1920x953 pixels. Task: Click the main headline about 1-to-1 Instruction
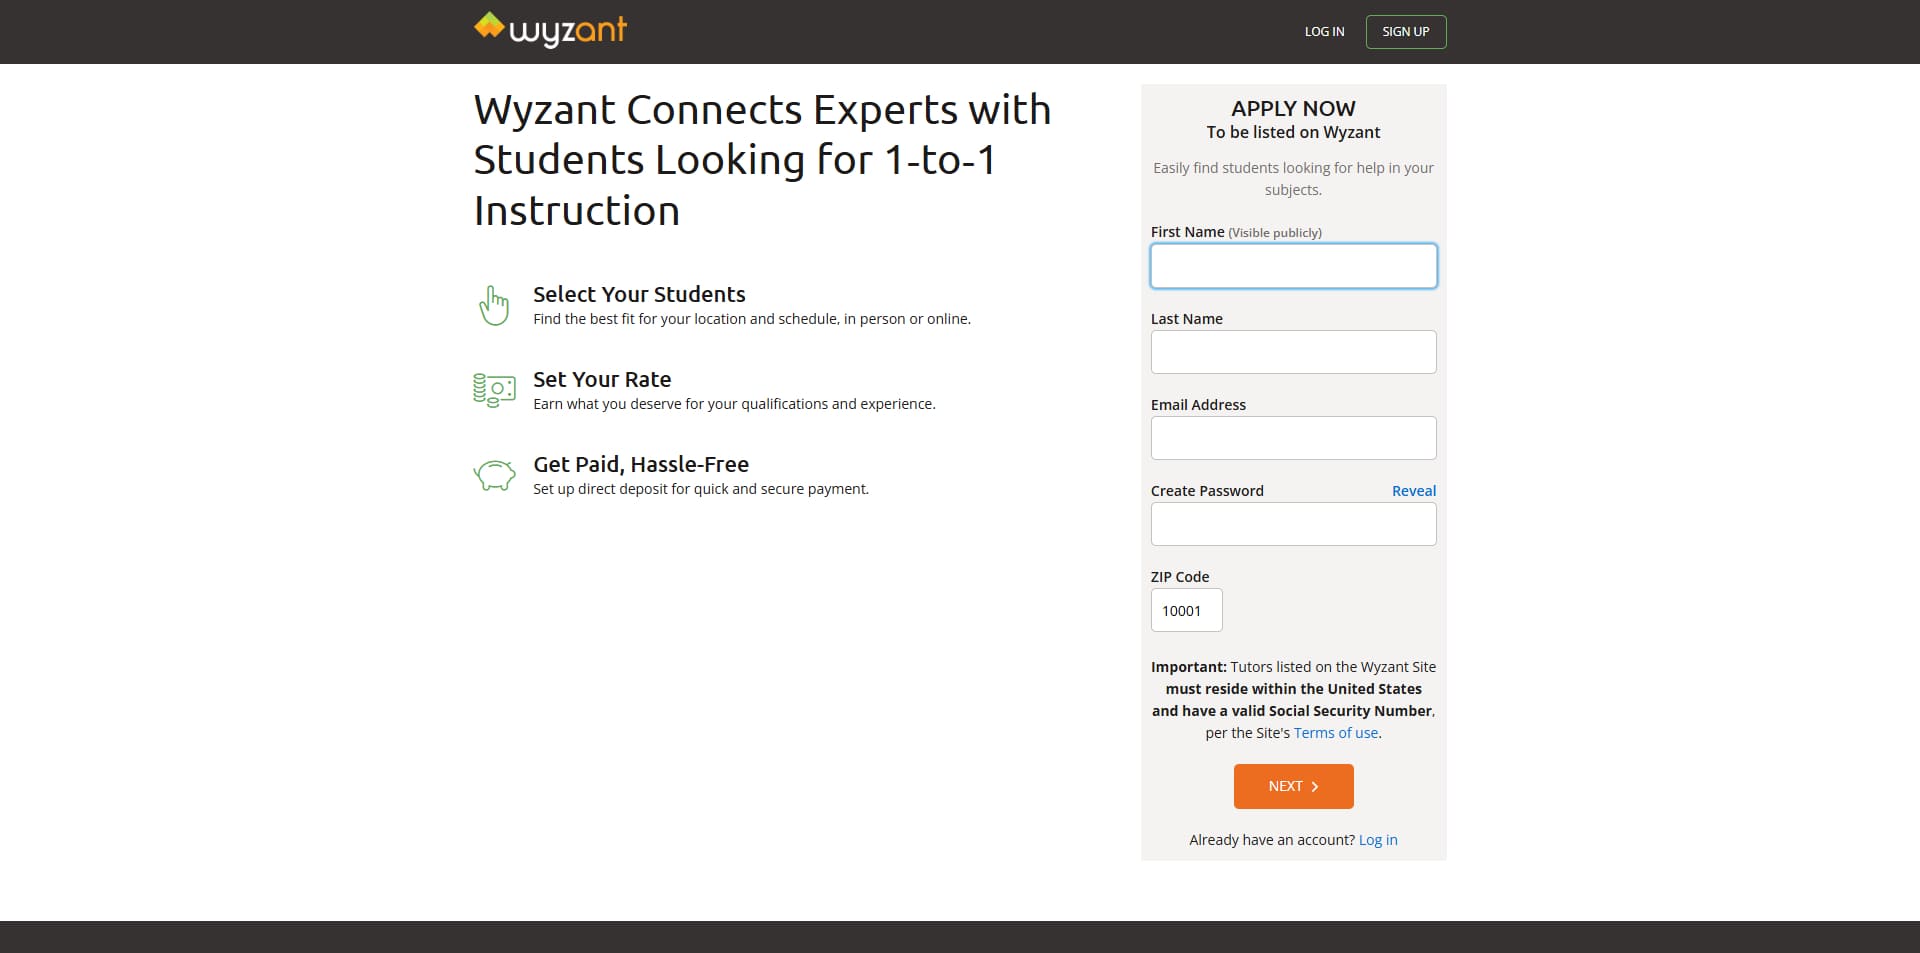click(x=762, y=160)
